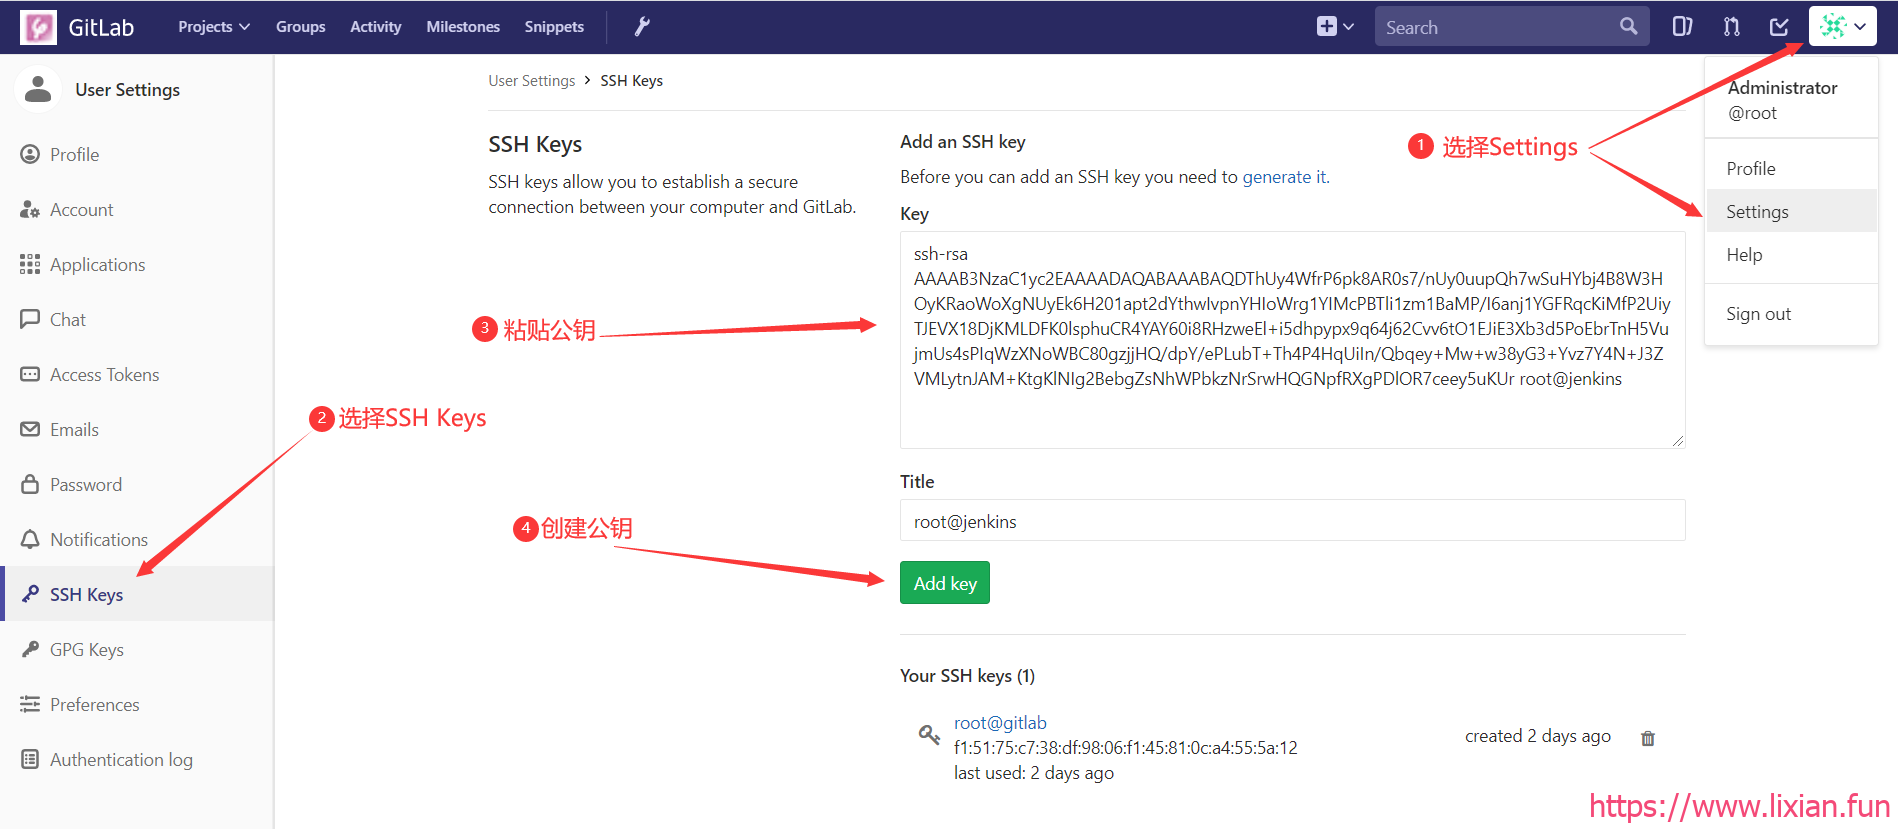Open the admin area wrench icon
Image resolution: width=1898 pixels, height=829 pixels.
click(642, 27)
